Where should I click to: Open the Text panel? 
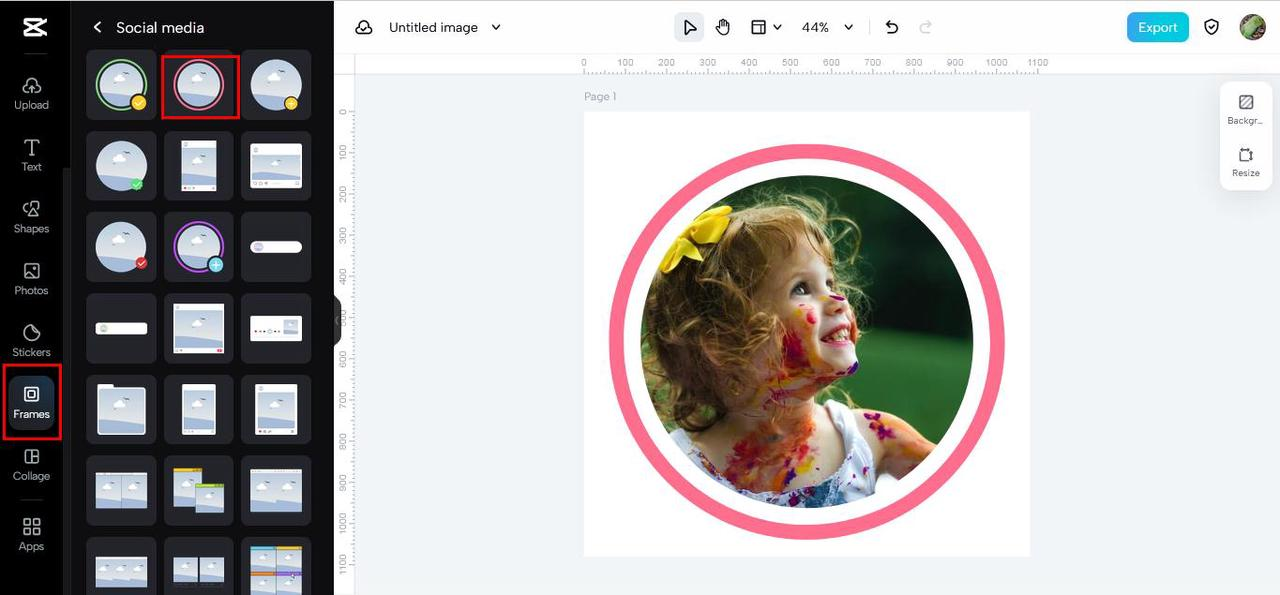click(31, 155)
